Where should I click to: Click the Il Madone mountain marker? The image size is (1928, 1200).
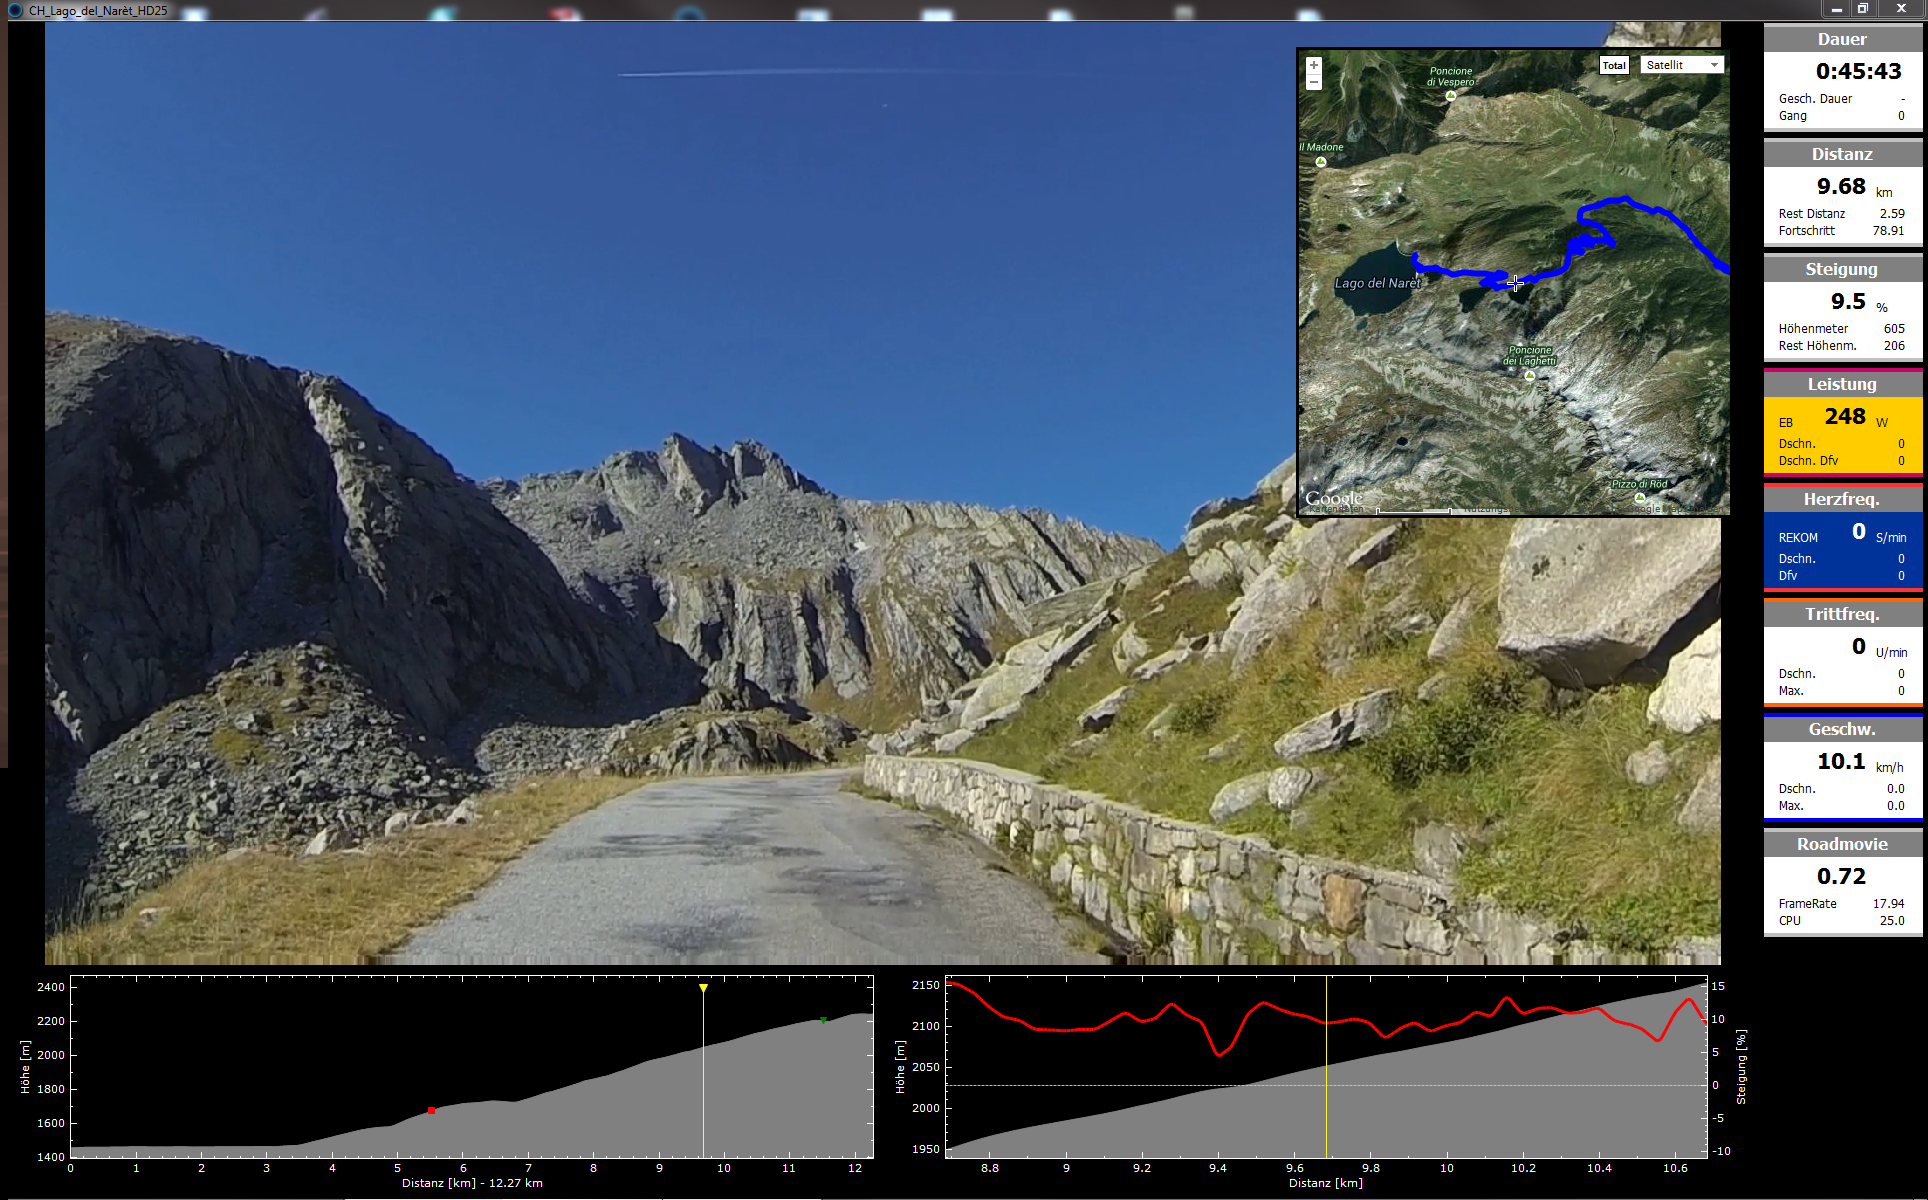tap(1321, 161)
